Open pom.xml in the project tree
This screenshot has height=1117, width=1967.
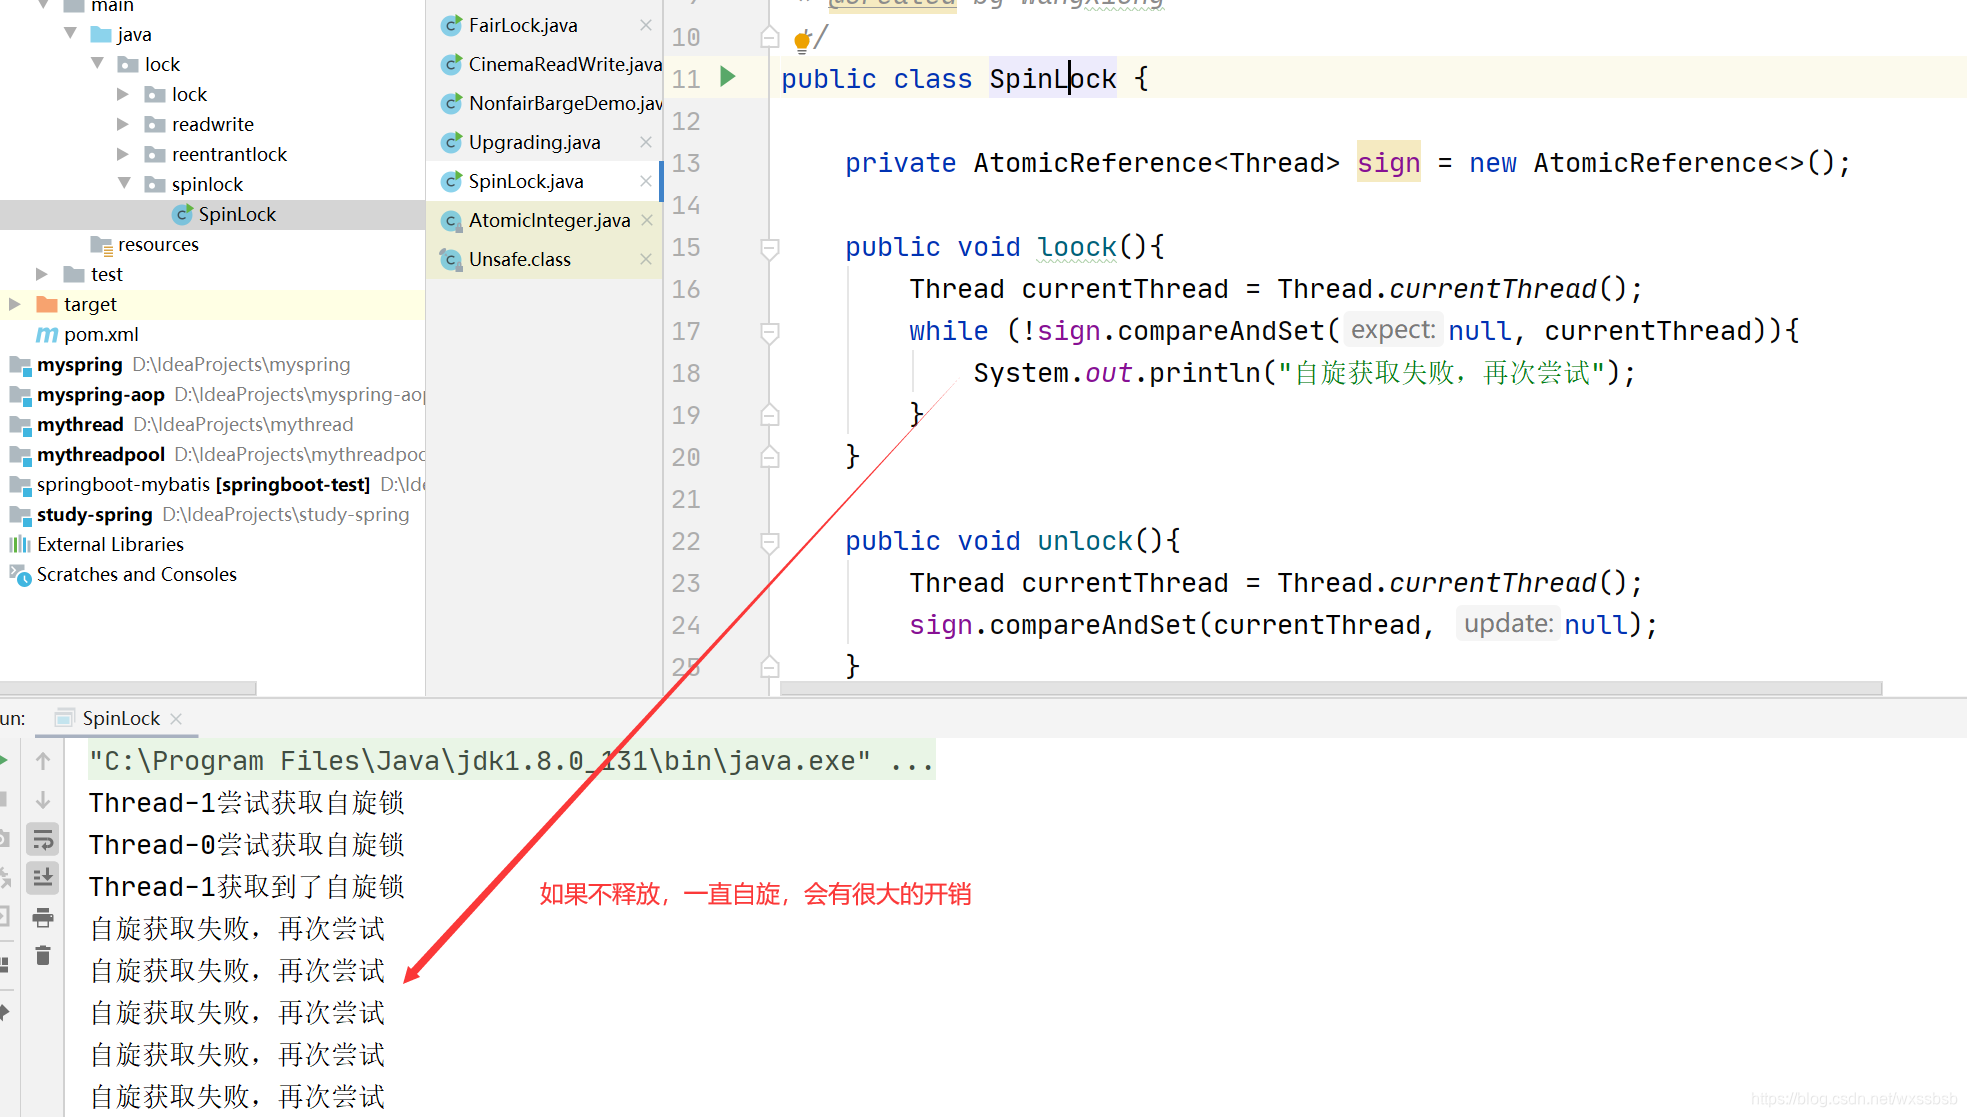100,334
